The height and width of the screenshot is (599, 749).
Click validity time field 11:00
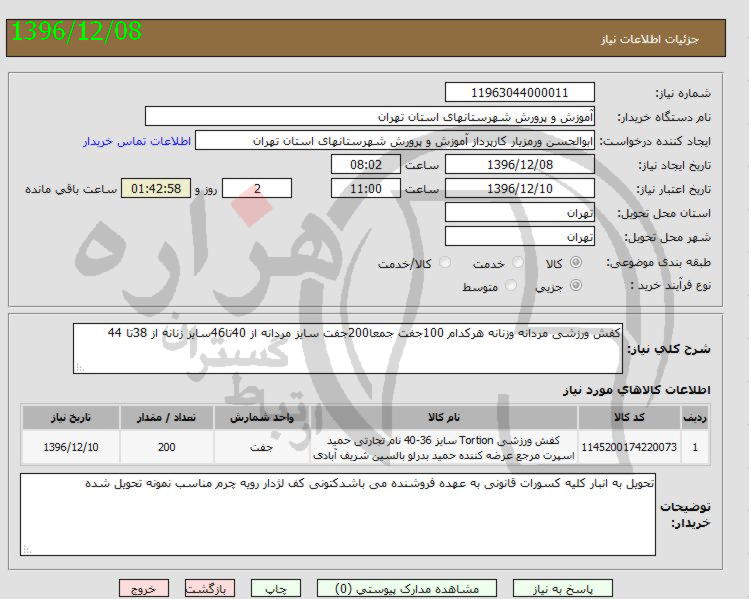(x=366, y=188)
